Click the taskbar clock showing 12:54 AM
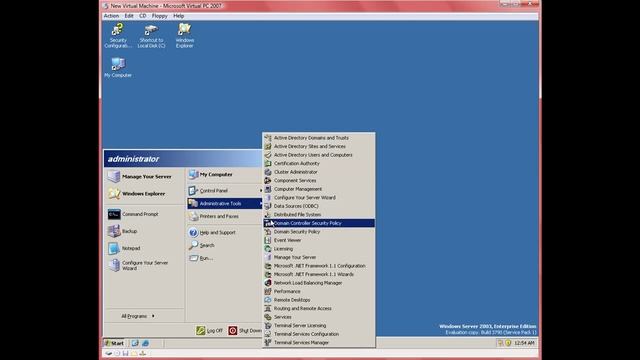Screen dimensions: 640x360 (524, 343)
